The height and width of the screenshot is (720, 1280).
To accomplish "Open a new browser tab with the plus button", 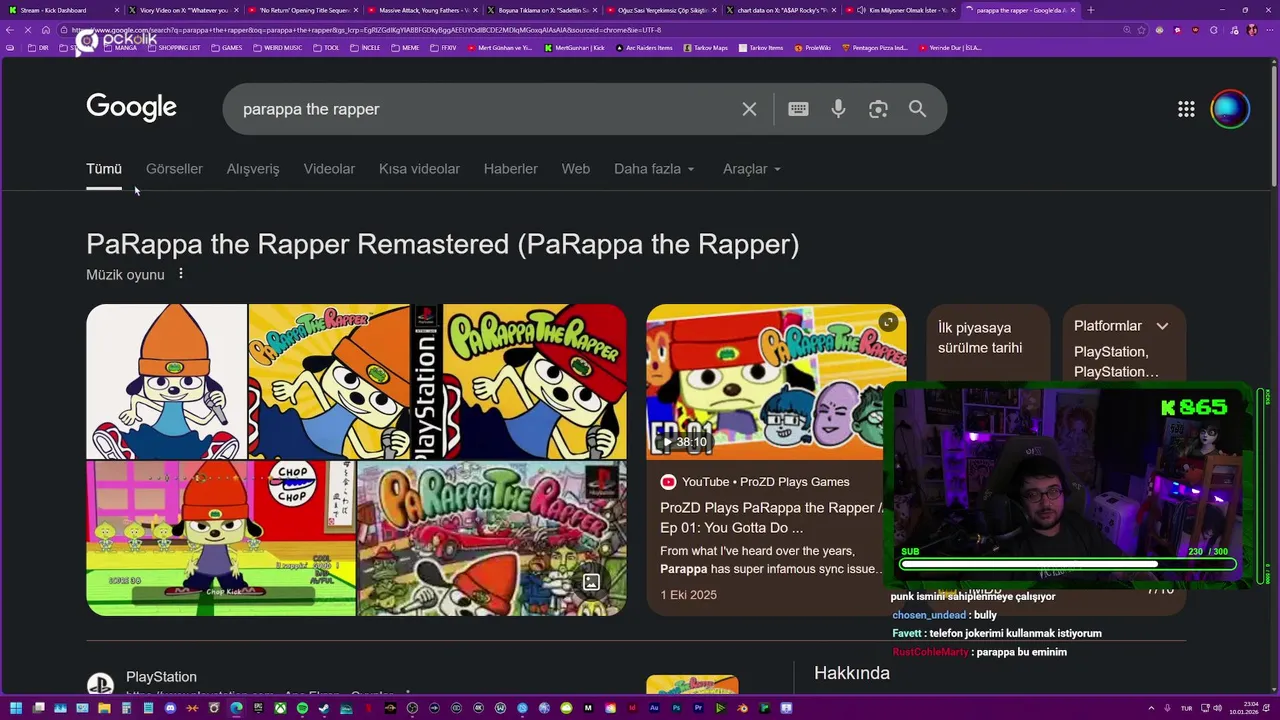I will [1090, 10].
